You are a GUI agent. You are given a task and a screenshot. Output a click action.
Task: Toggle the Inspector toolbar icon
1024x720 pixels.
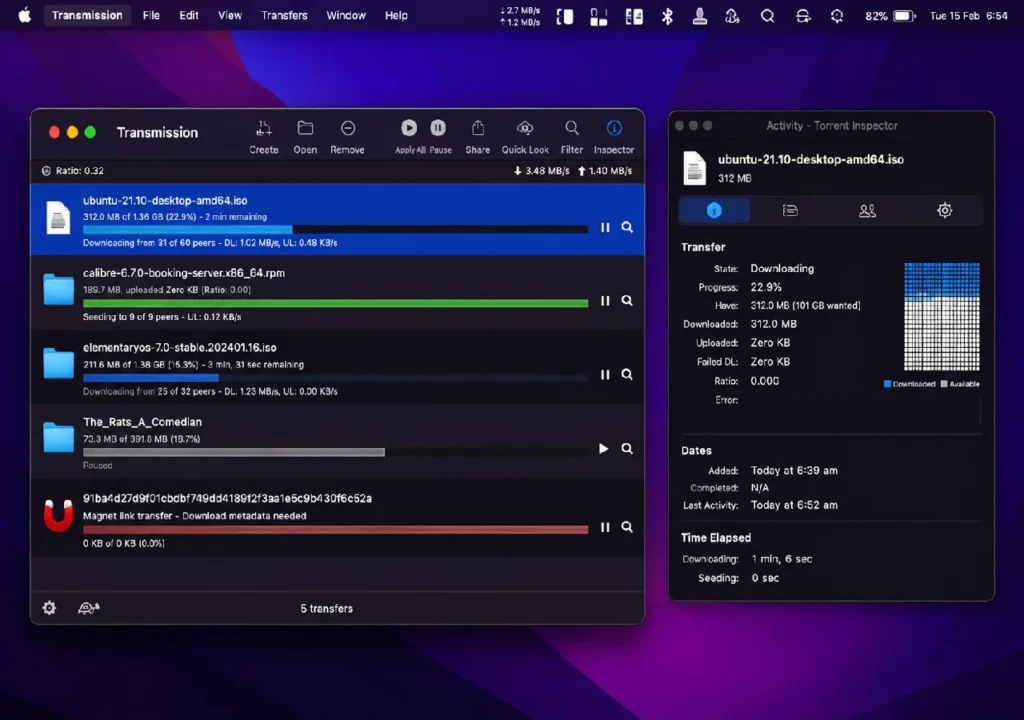[614, 128]
